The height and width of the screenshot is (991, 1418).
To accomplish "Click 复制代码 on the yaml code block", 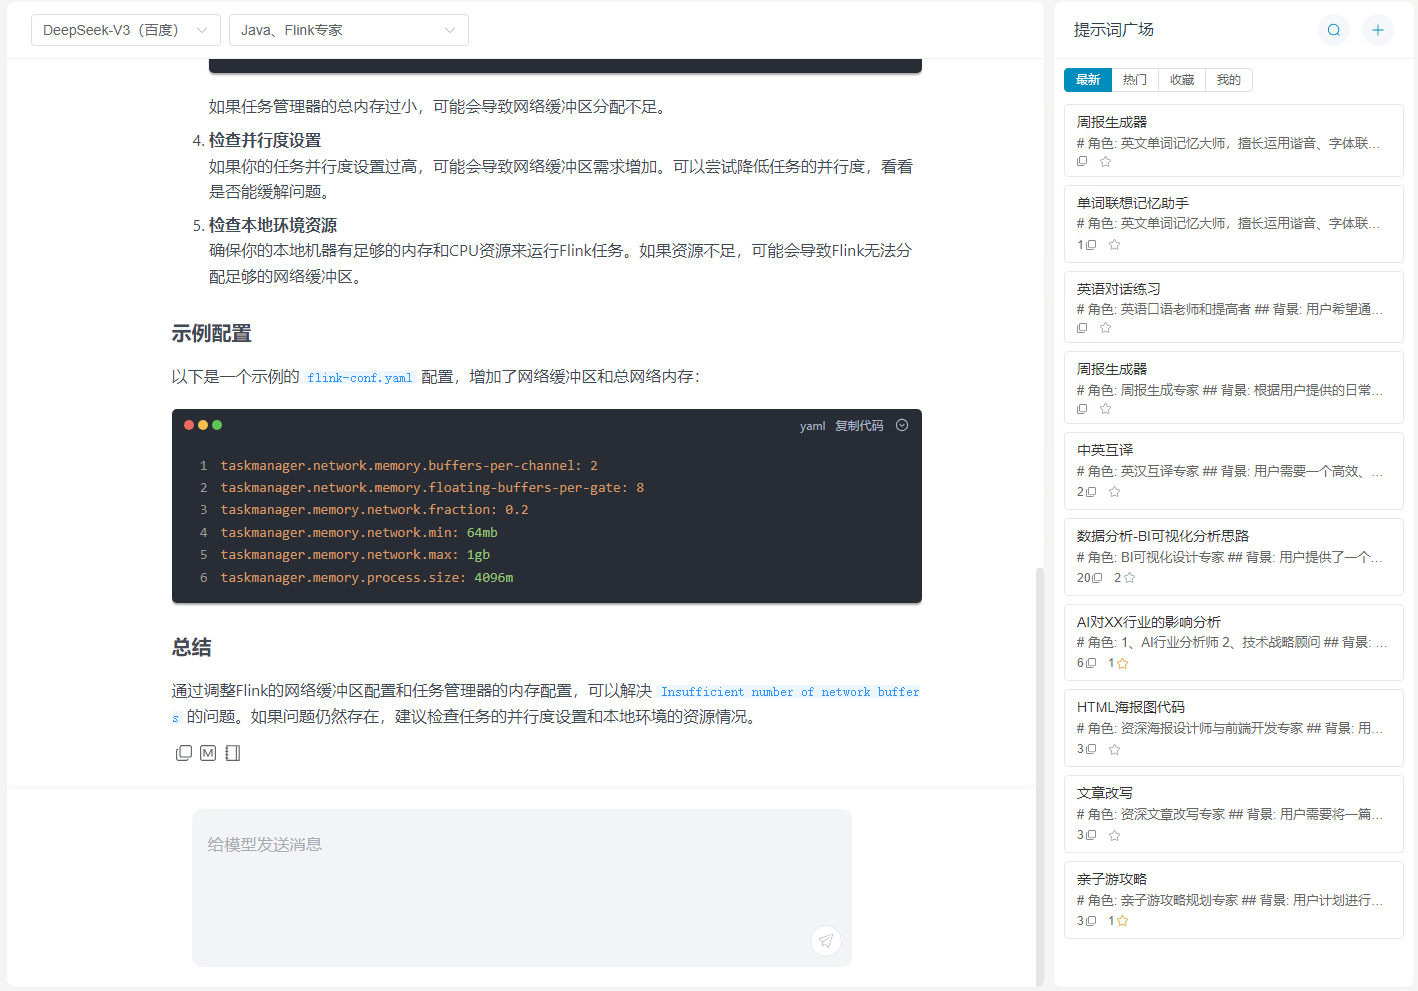I will click(859, 426).
